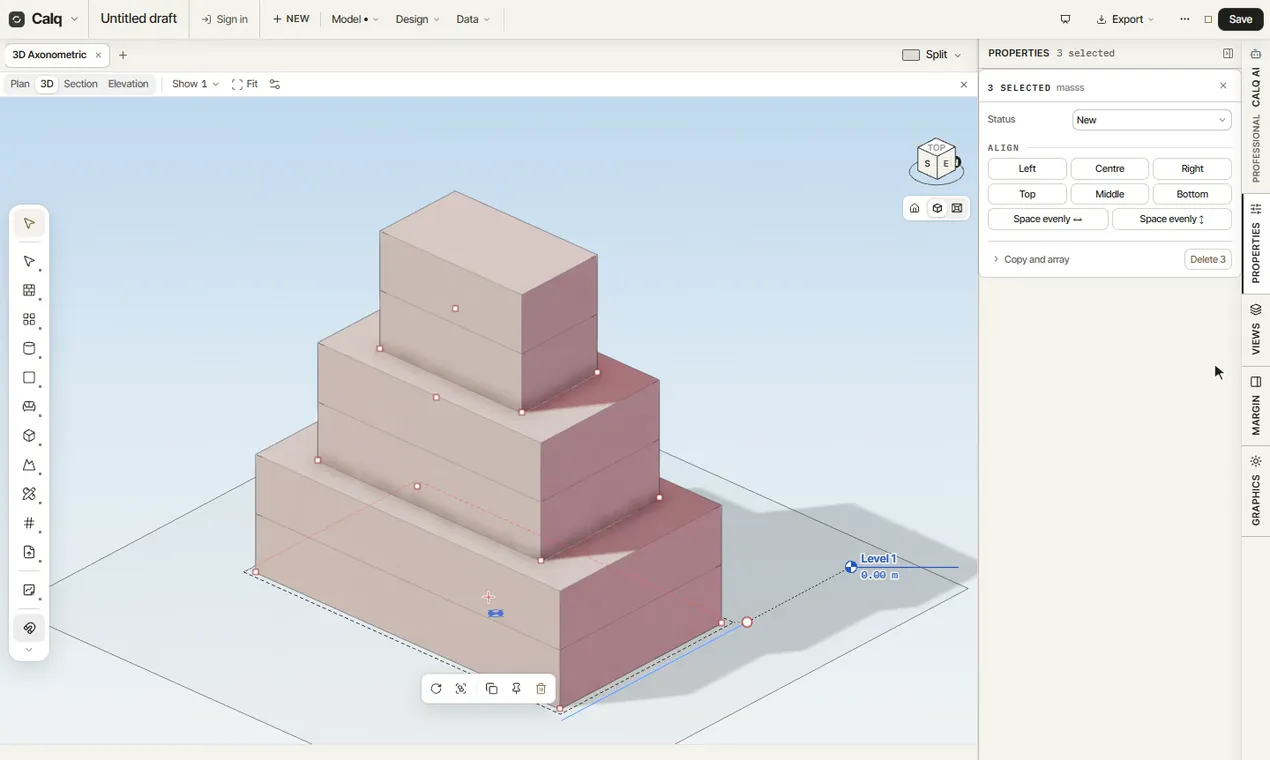1270x760 pixels.
Task: Open the Export dropdown
Action: pyautogui.click(x=1125, y=19)
